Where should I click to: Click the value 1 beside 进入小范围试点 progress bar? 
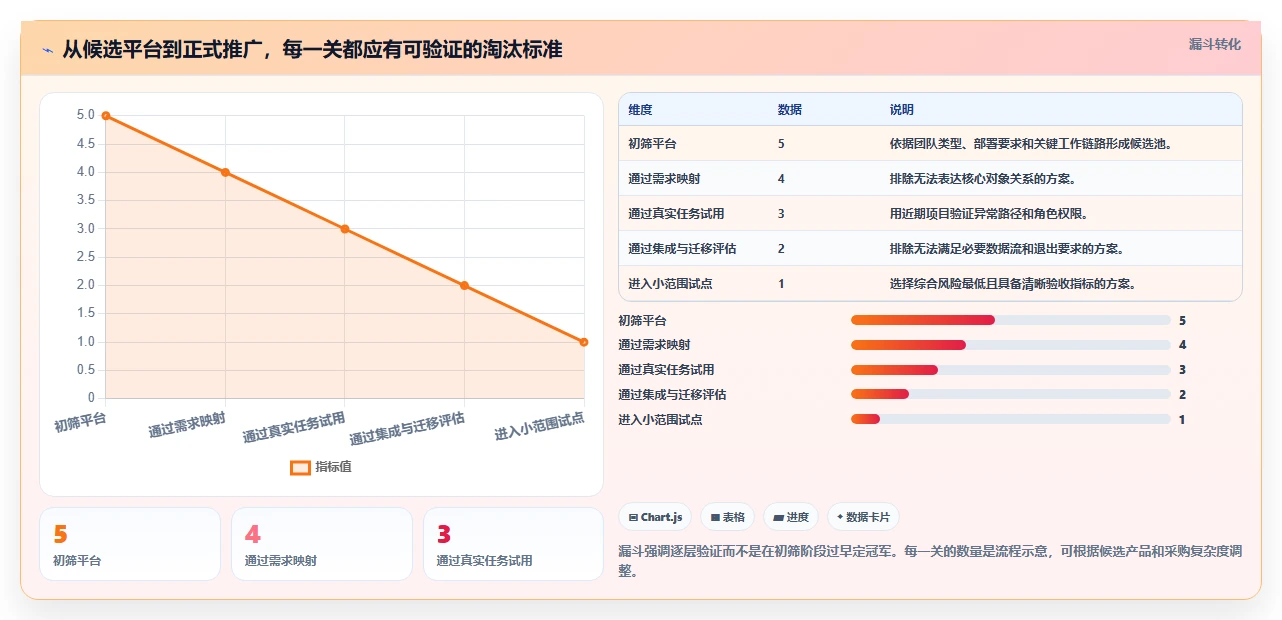click(1182, 420)
